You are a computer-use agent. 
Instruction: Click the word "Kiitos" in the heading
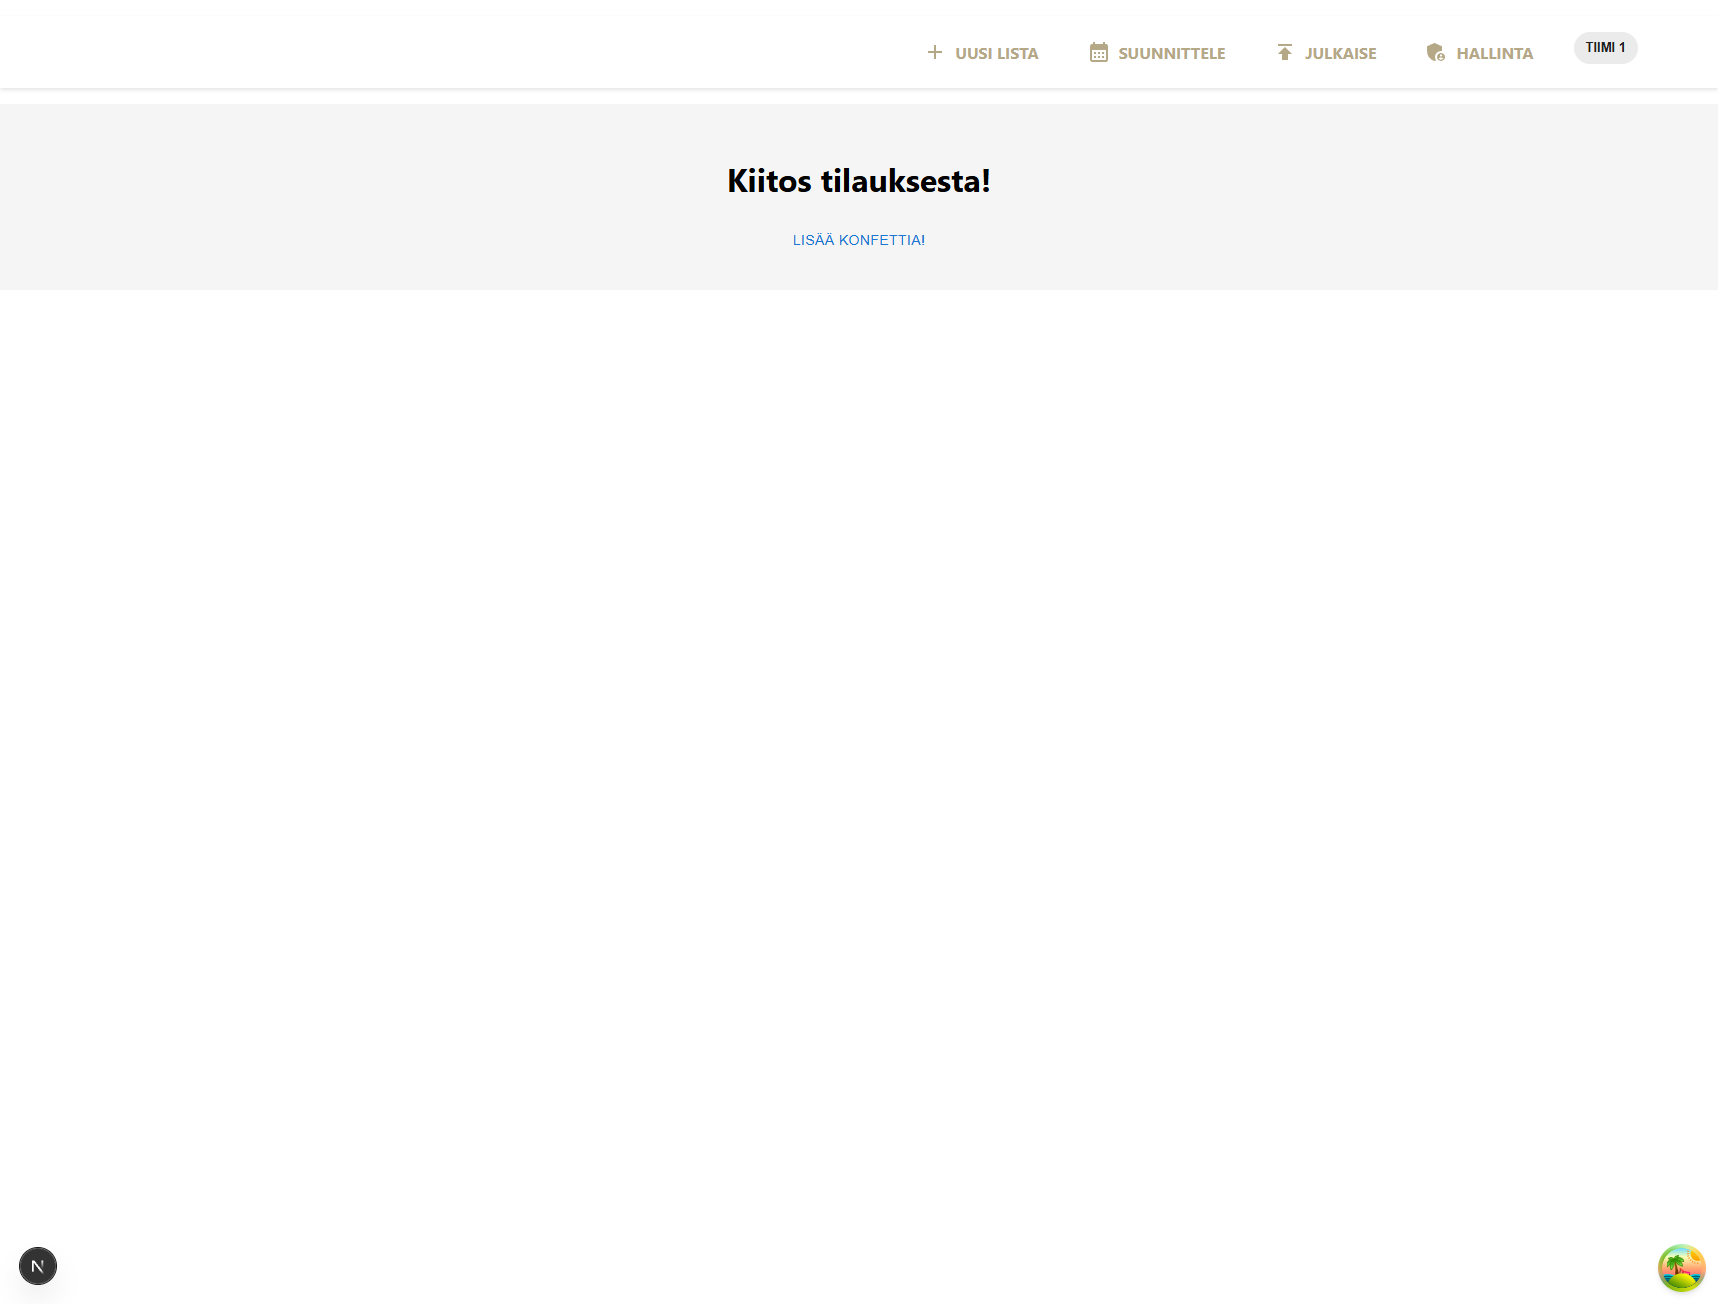pyautogui.click(x=769, y=181)
